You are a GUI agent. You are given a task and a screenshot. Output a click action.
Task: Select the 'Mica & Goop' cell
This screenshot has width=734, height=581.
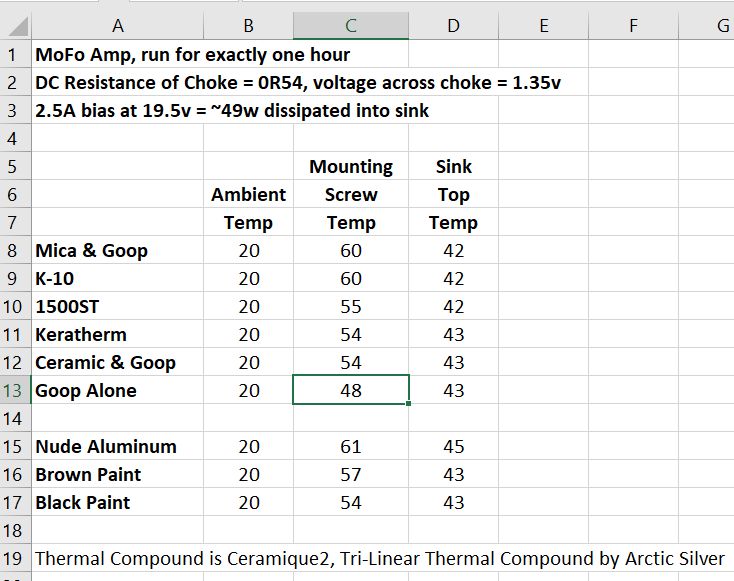click(117, 250)
